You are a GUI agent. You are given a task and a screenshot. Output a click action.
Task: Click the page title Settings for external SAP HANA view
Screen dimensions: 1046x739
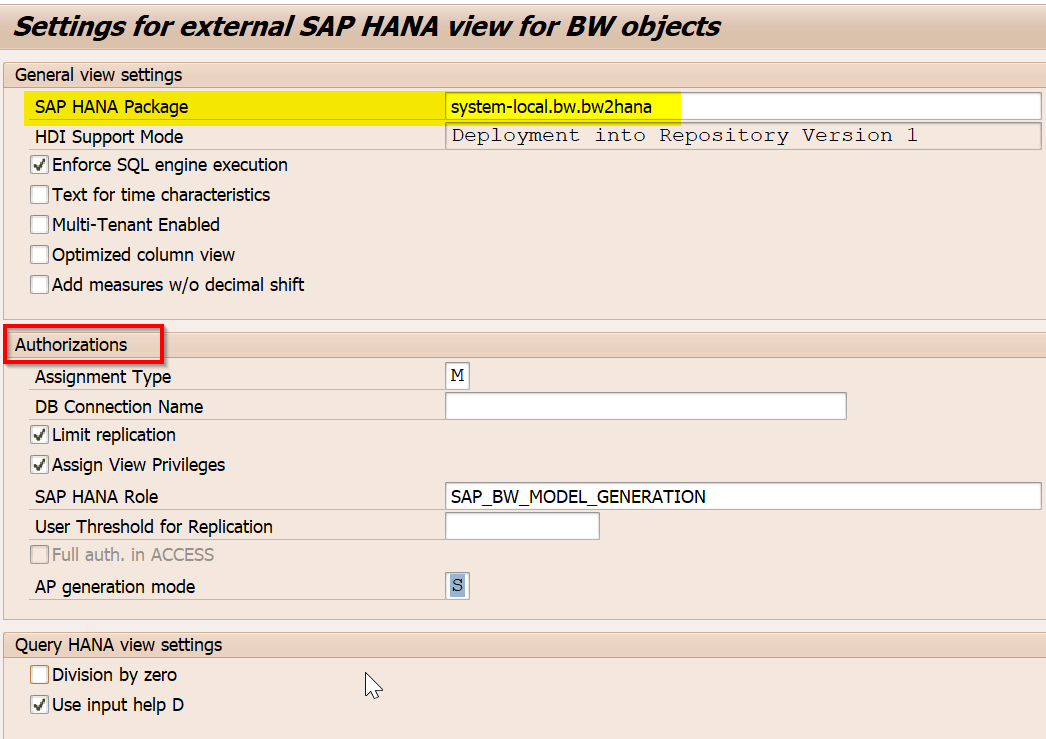click(x=367, y=27)
